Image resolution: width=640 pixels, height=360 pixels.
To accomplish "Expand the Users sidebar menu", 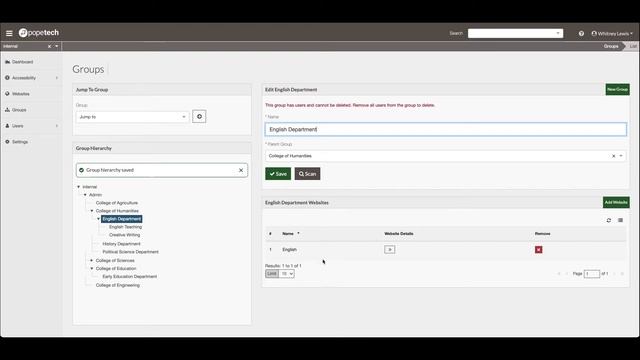I will click(x=31, y=126).
